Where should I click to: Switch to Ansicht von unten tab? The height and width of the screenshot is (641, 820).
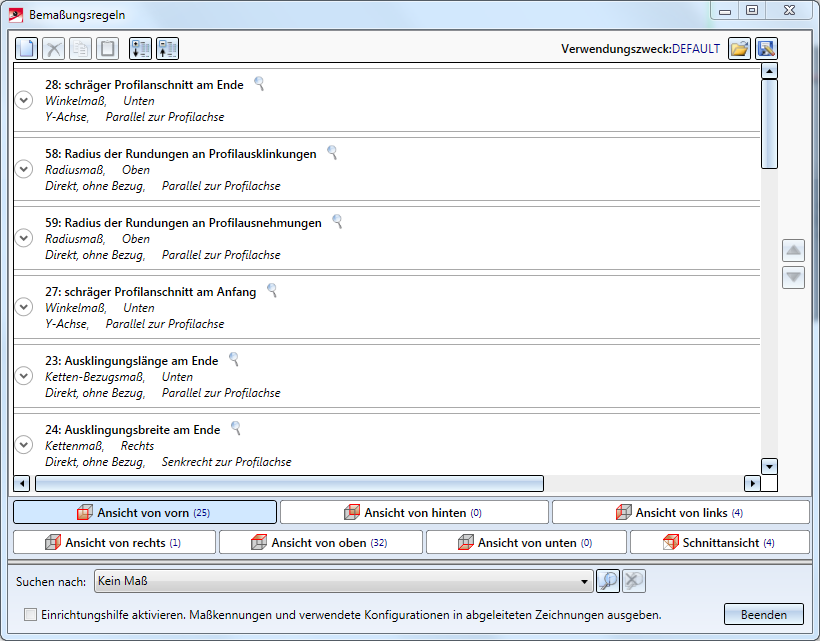[526, 543]
